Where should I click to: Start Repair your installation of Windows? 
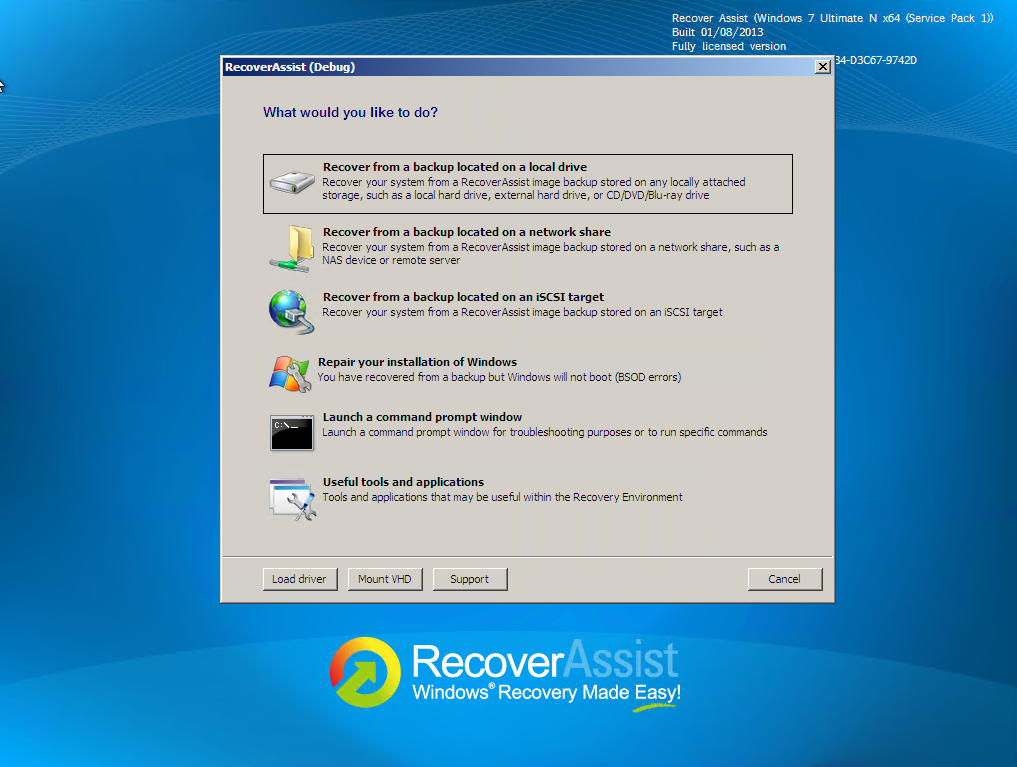[527, 373]
